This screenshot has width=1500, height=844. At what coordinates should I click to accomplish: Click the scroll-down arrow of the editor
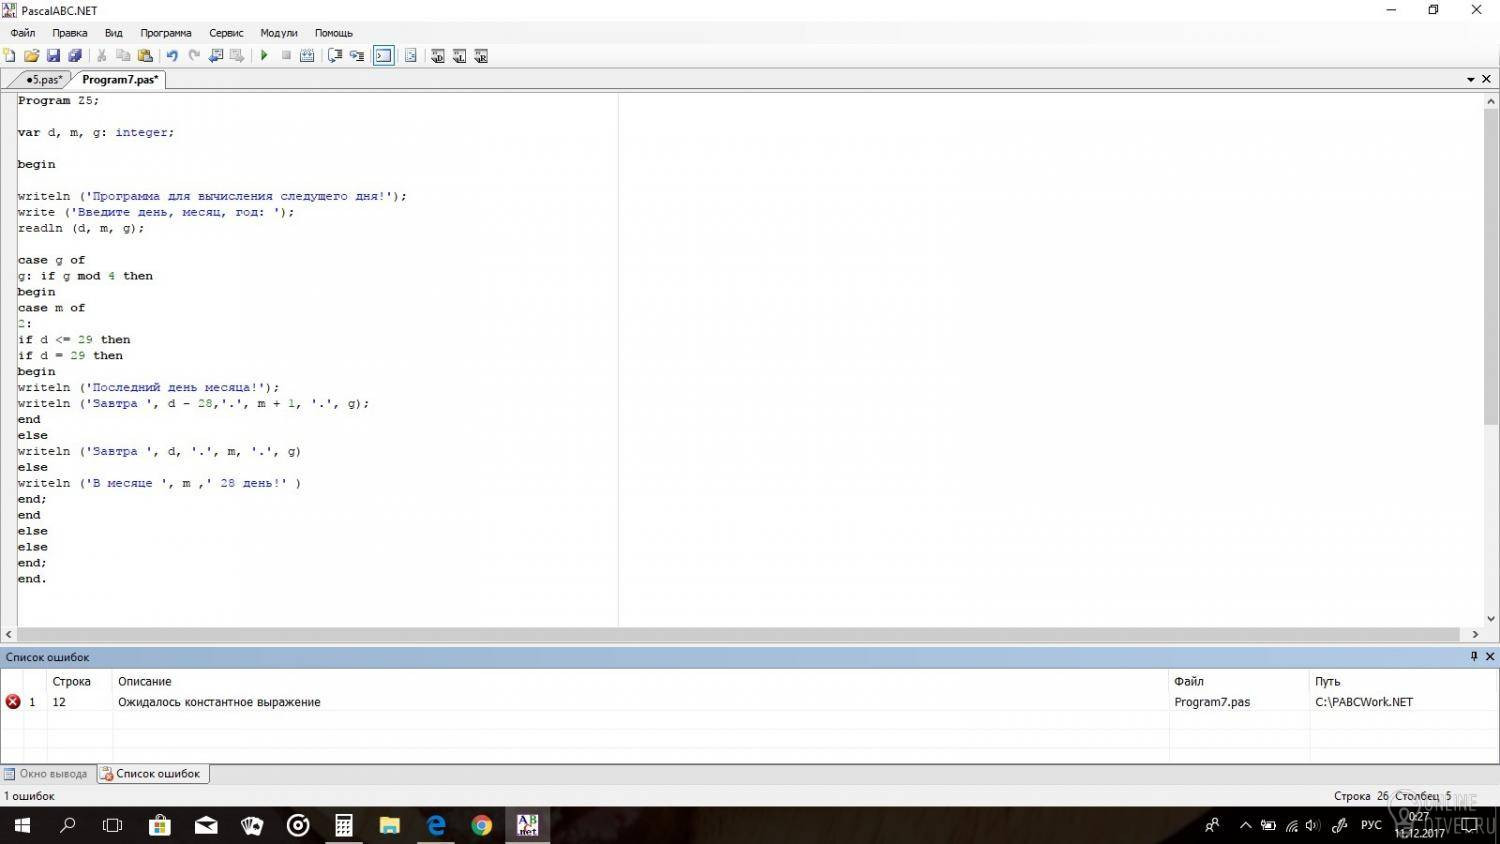tap(1491, 619)
